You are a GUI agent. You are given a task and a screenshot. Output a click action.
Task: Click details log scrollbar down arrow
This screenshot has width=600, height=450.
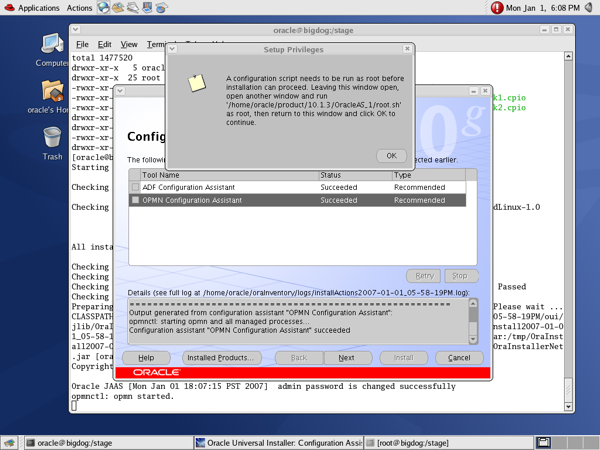[473, 339]
